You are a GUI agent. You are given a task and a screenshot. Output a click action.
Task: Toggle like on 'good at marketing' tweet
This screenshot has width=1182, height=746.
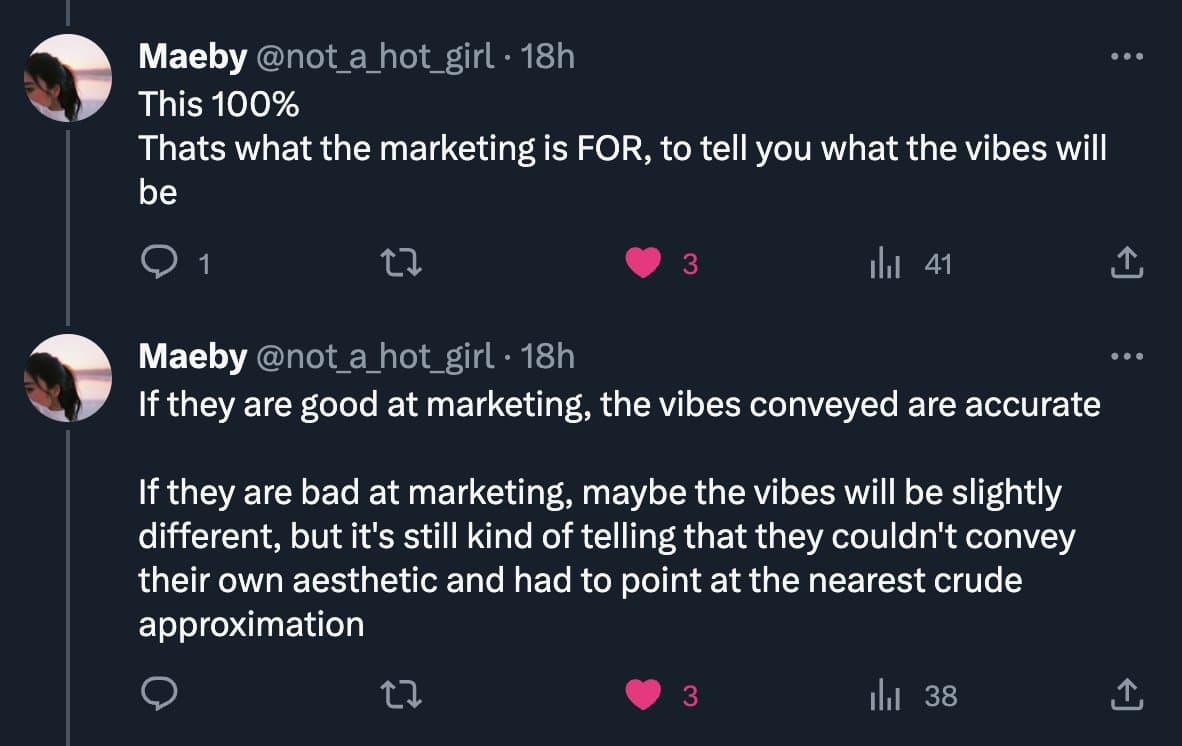coord(643,695)
